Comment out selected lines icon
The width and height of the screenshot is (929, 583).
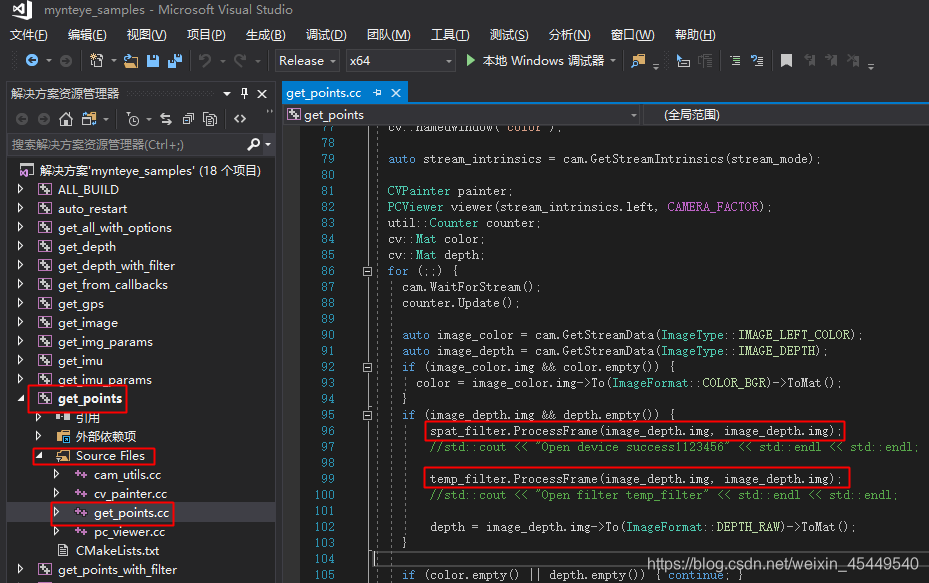(735, 60)
